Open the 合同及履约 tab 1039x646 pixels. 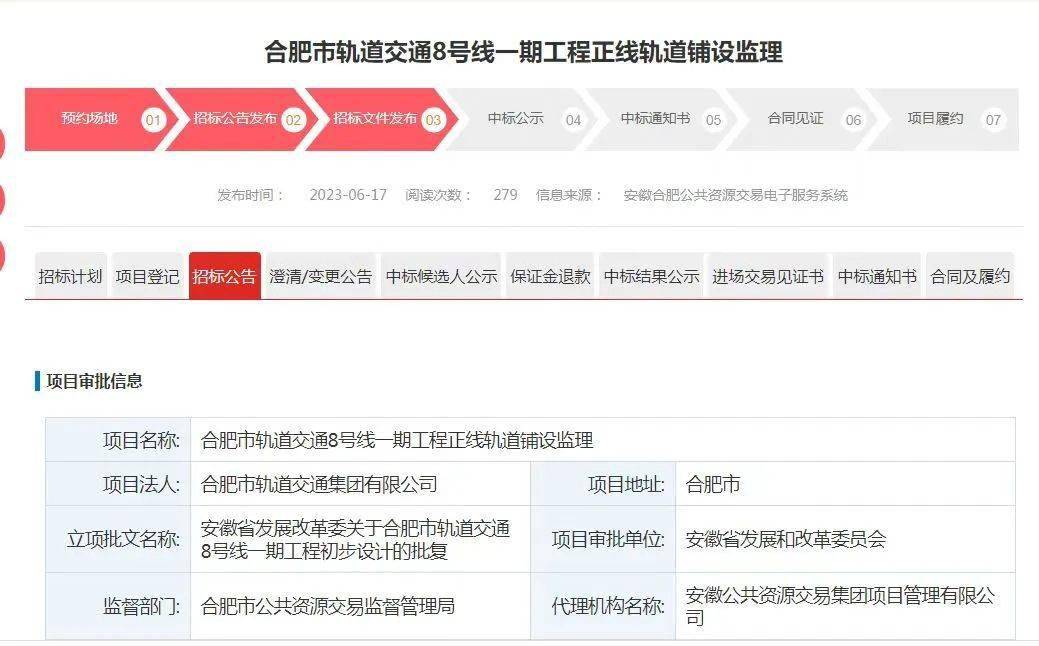tap(970, 276)
